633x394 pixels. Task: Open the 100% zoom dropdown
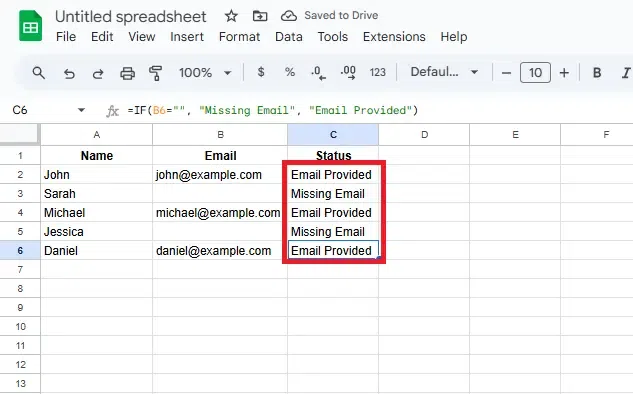[205, 73]
